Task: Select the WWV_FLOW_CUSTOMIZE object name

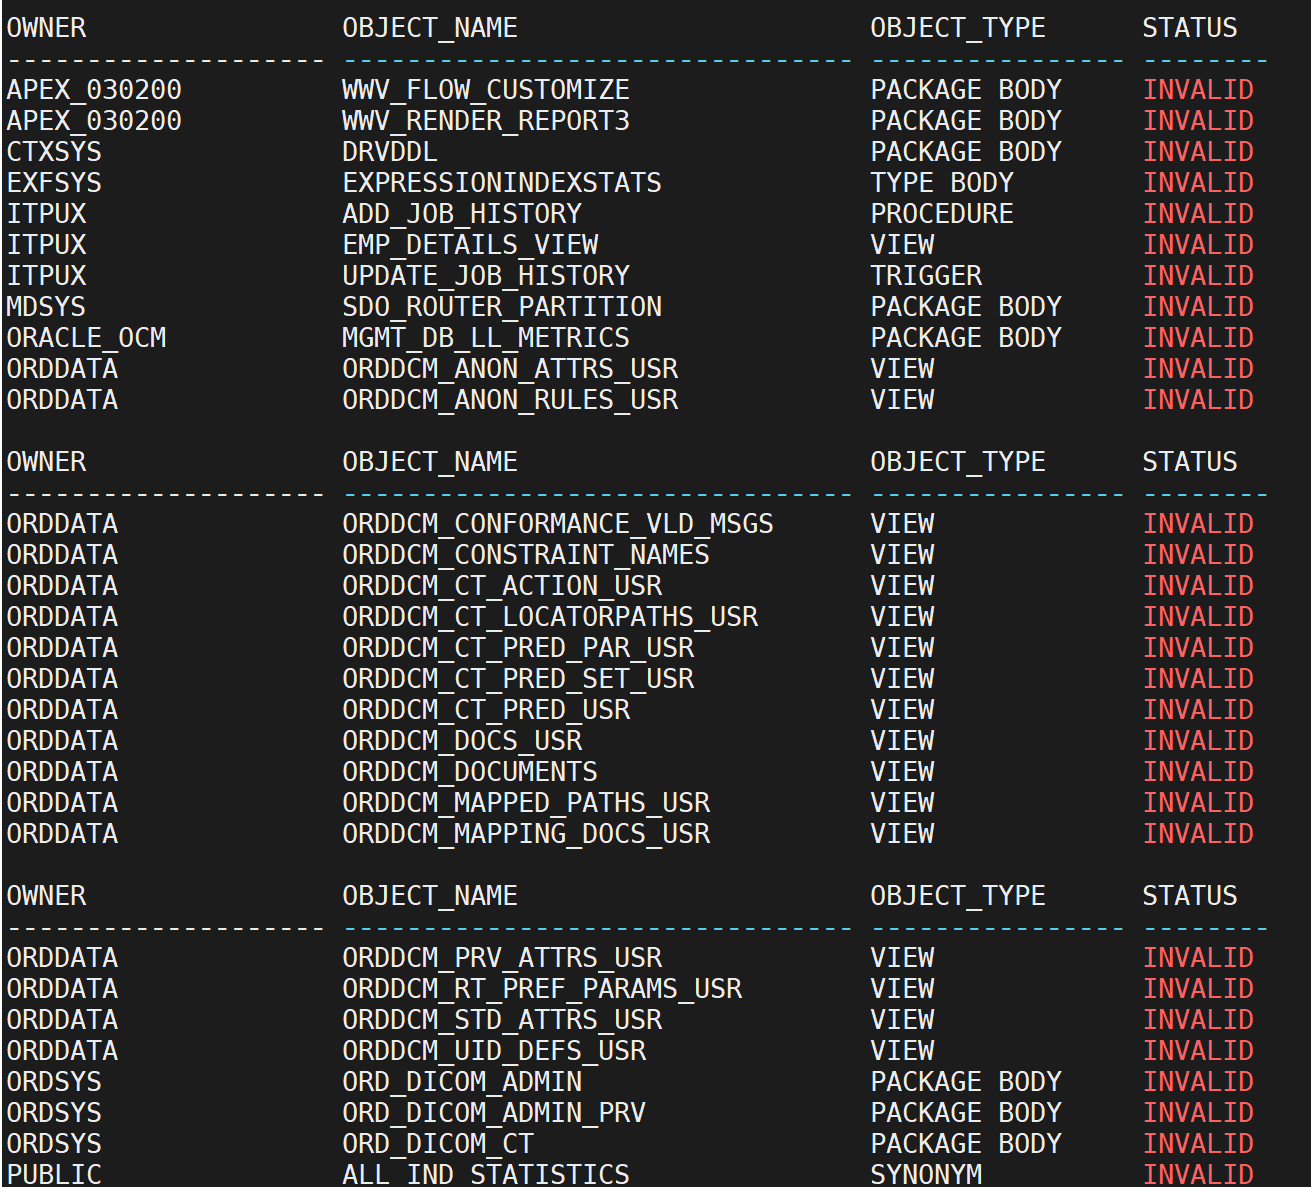Action: coord(486,90)
